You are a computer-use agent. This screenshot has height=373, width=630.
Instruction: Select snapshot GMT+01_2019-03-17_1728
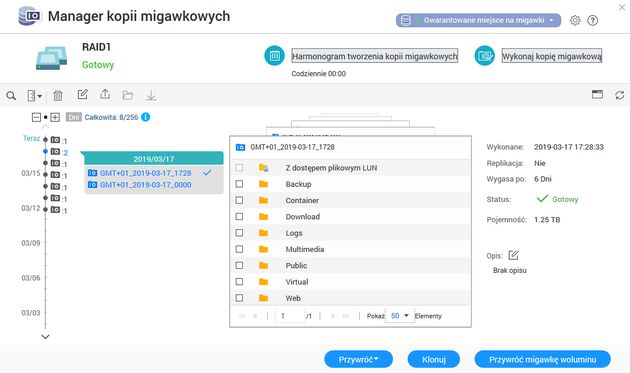pyautogui.click(x=145, y=173)
